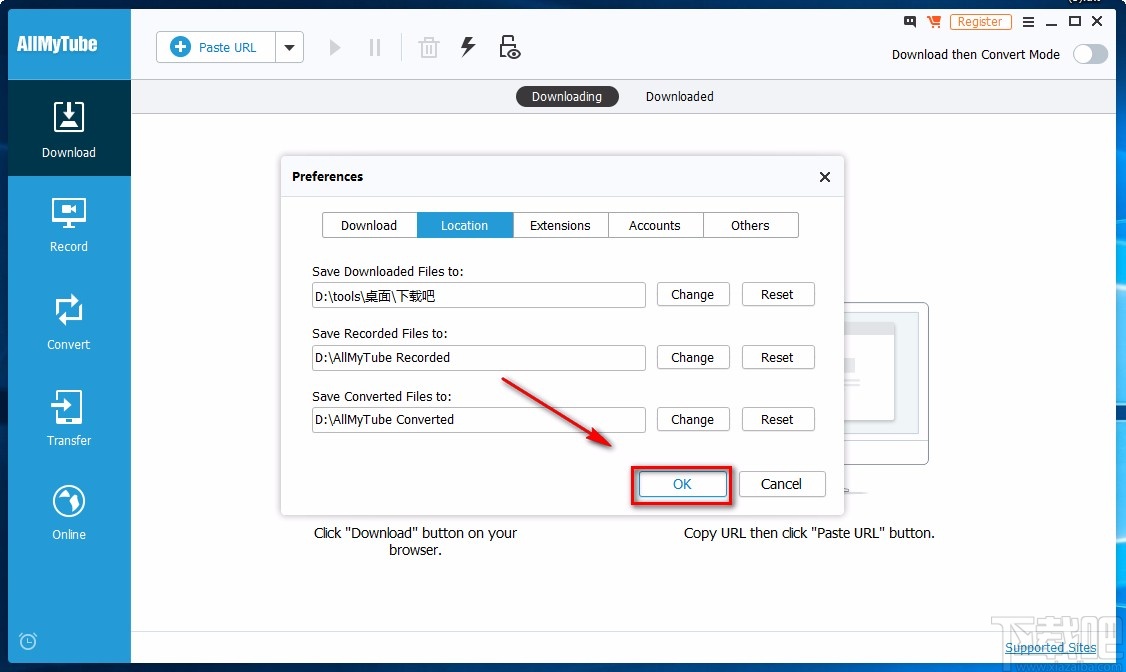Click the Save Downloaded Files path field
The width and height of the screenshot is (1126, 672).
pyautogui.click(x=478, y=295)
